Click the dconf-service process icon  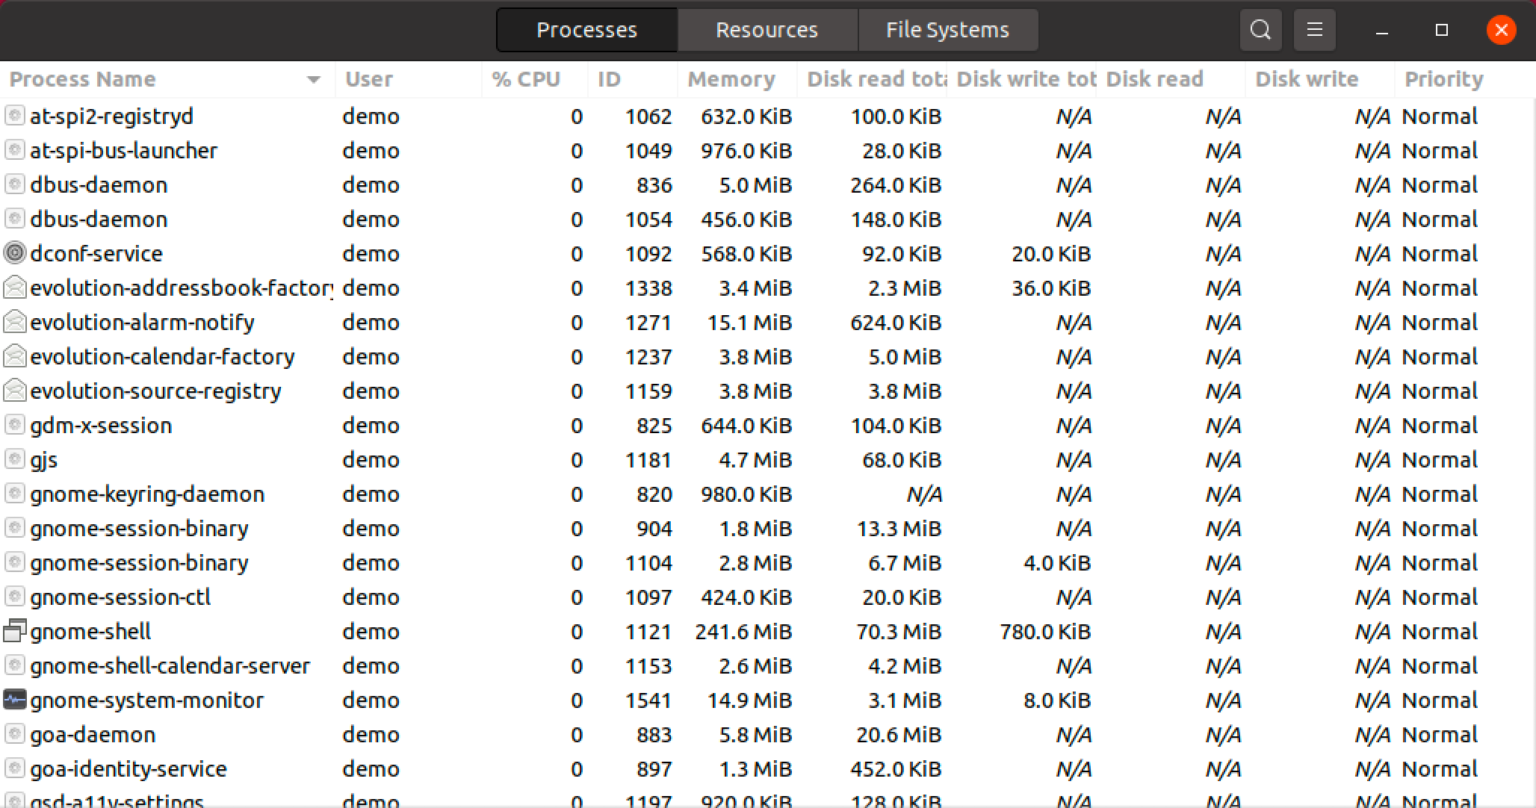[x=14, y=253]
